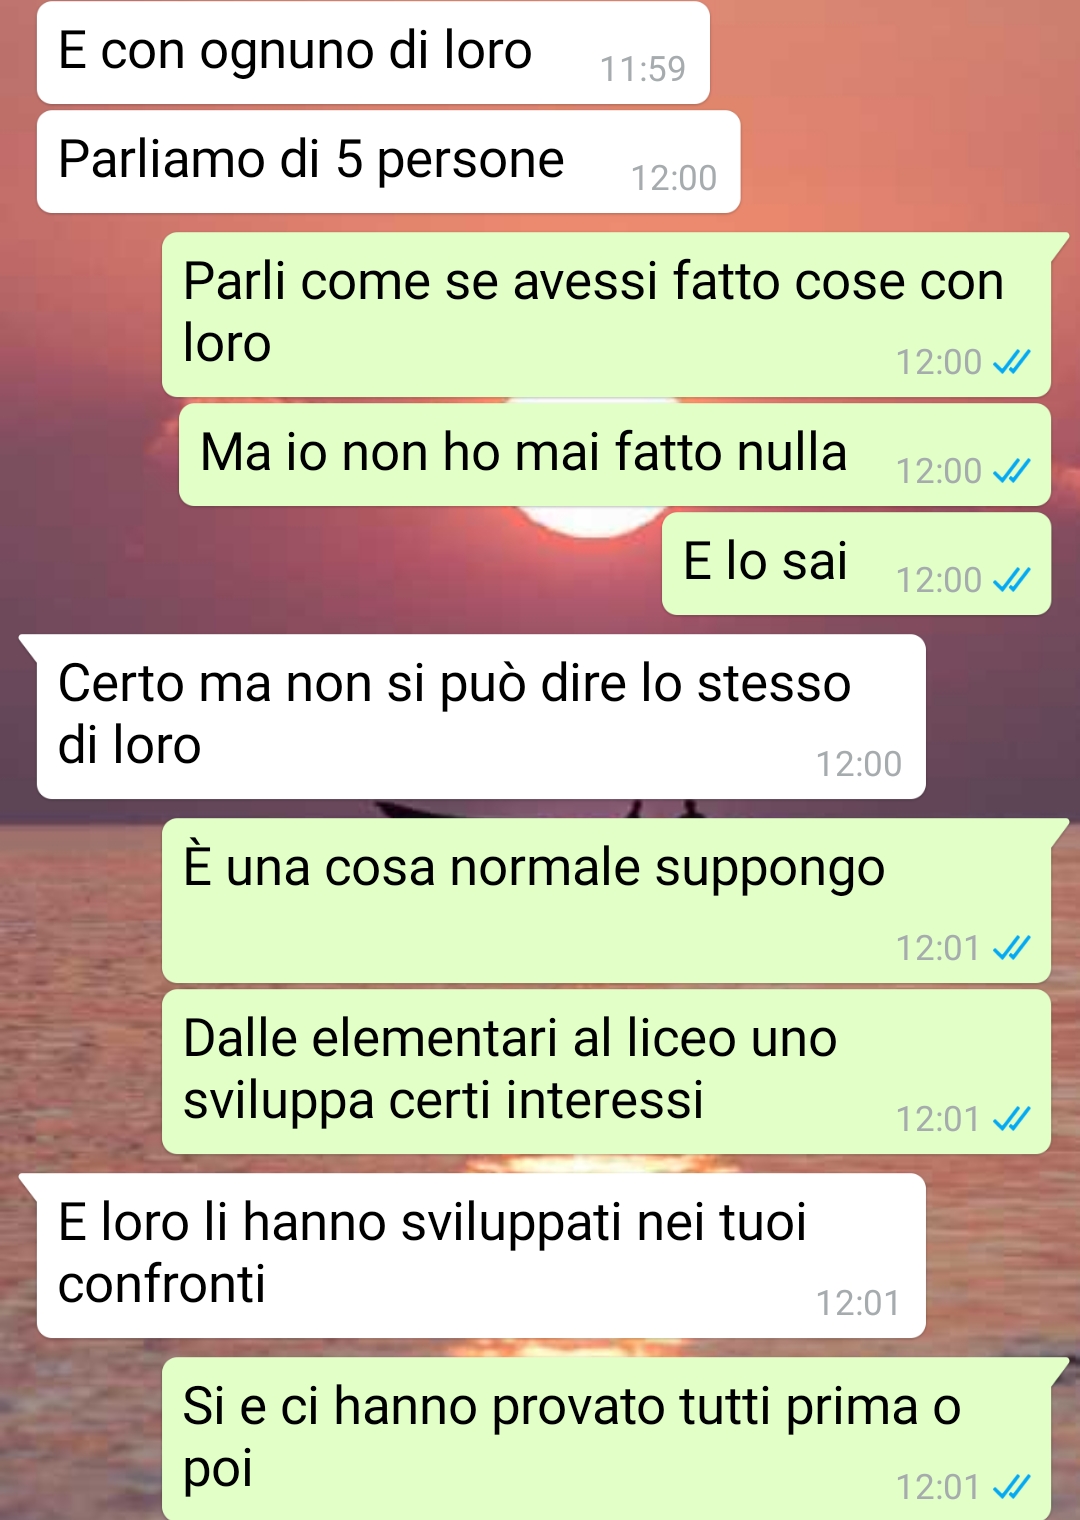The width and height of the screenshot is (1080, 1520).
Task: Click the read checkmarks on "Parli come se avessi" message
Action: click(x=1011, y=362)
